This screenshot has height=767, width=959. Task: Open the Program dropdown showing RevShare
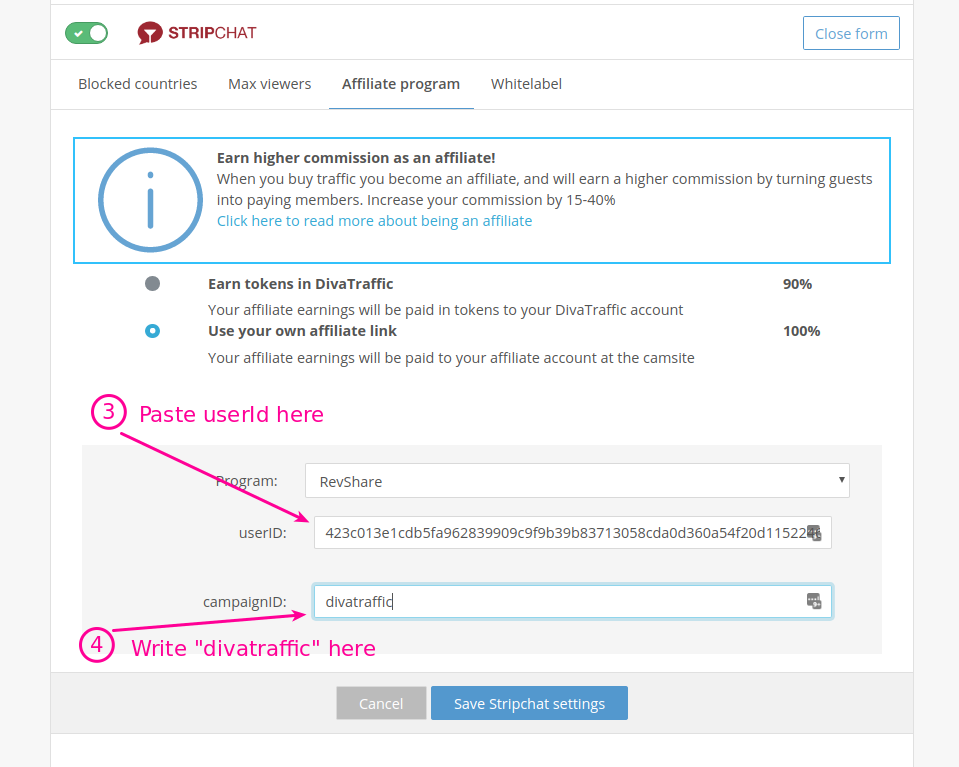click(577, 481)
